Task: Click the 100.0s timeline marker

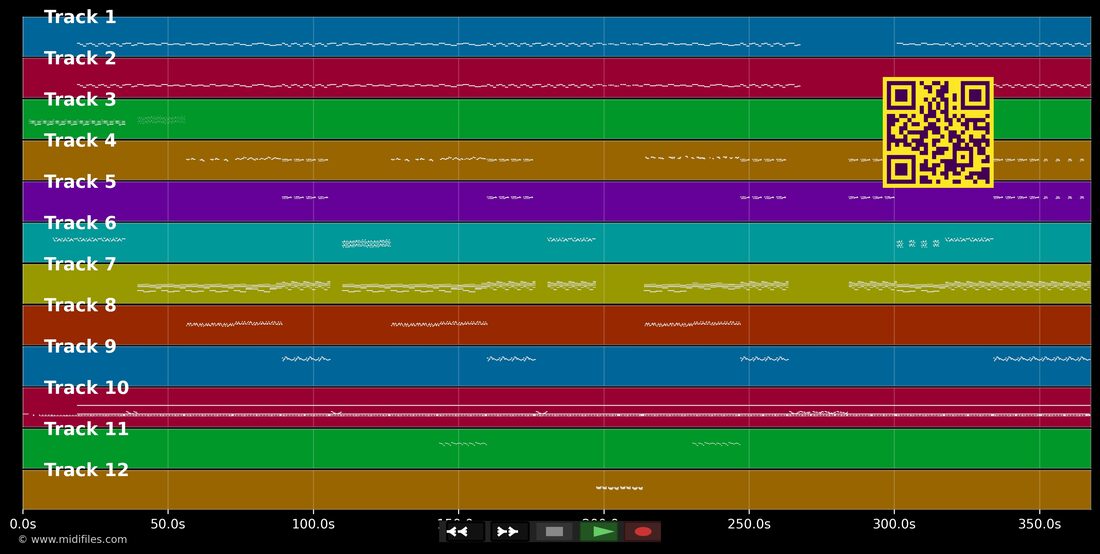Action: coord(313,524)
